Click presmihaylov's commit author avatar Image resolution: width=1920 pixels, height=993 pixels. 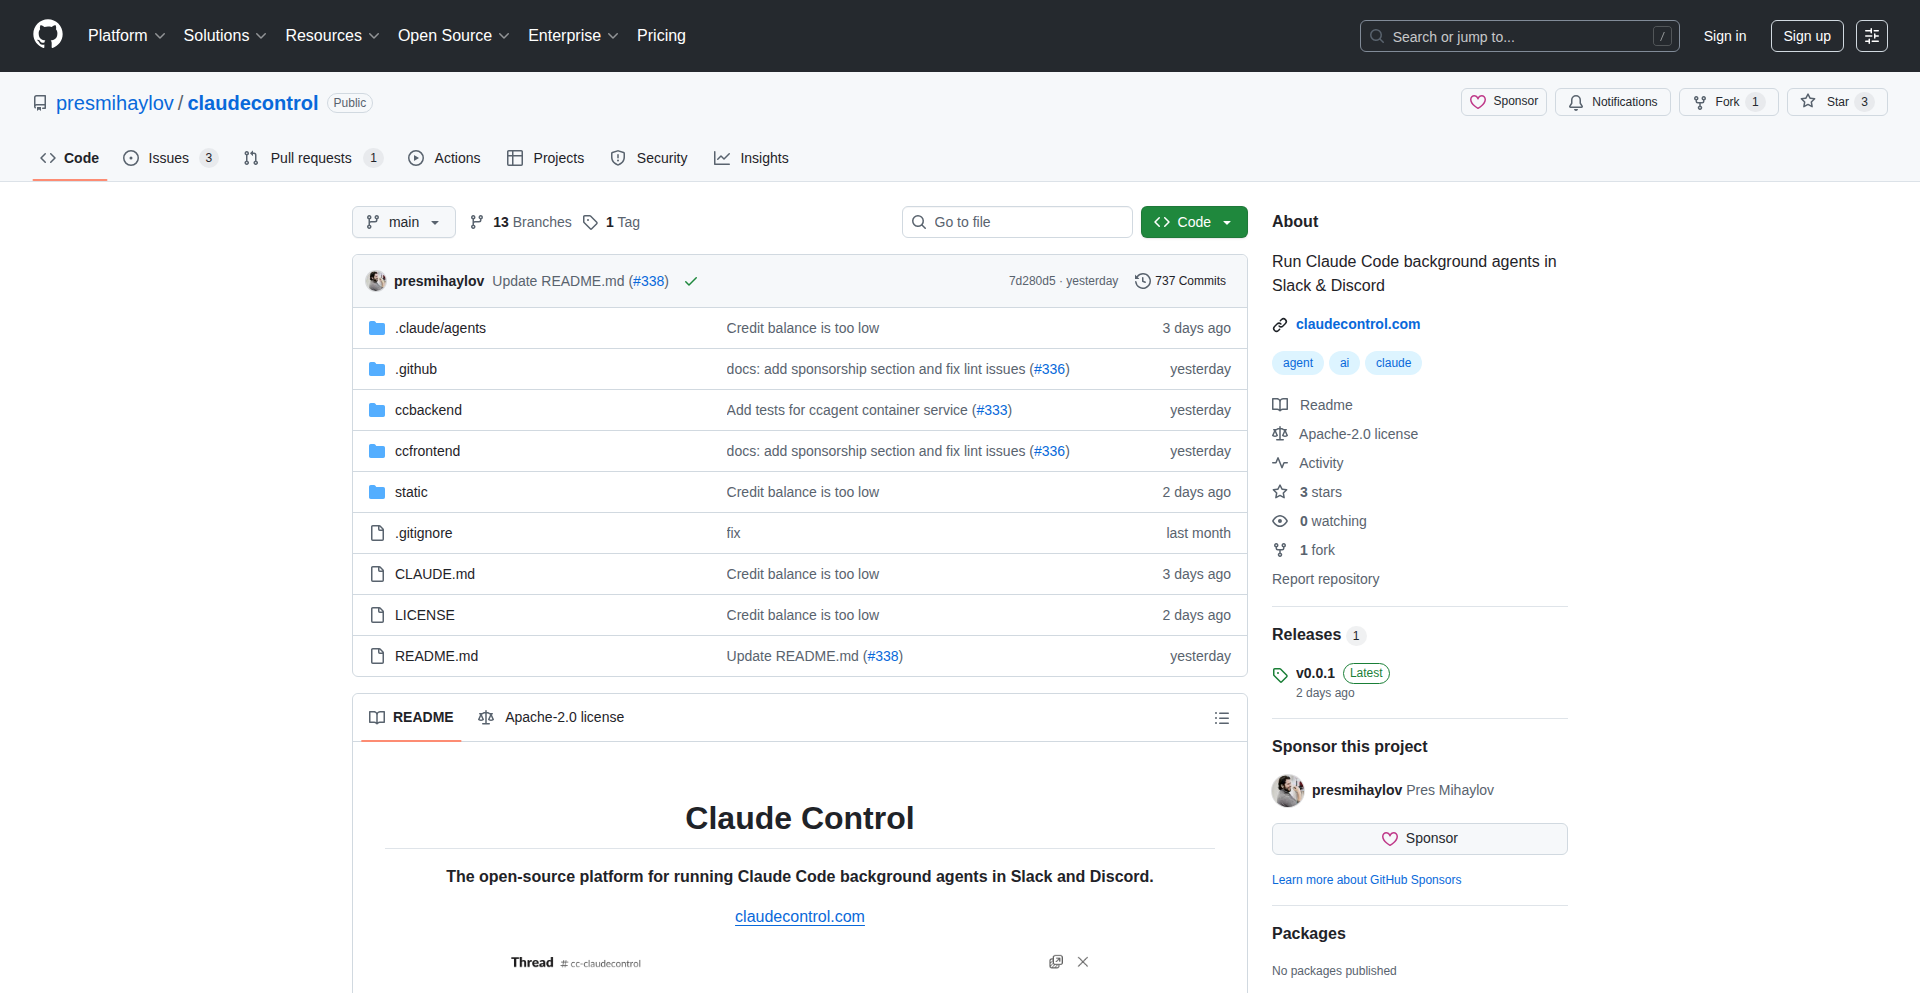tap(377, 281)
